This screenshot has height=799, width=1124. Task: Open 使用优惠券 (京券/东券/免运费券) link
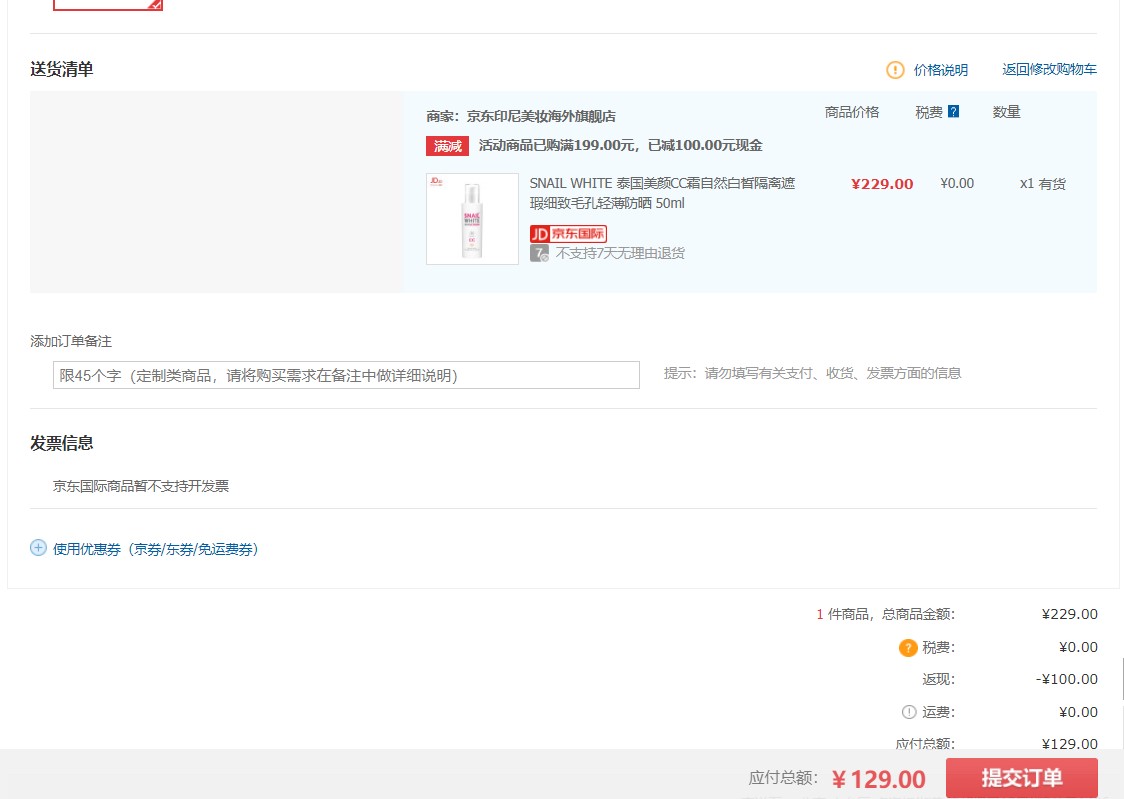(156, 549)
